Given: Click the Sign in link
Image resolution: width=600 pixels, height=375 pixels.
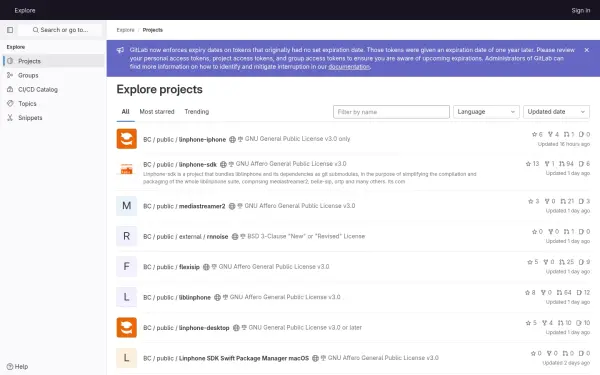Looking at the screenshot, I should (580, 10).
